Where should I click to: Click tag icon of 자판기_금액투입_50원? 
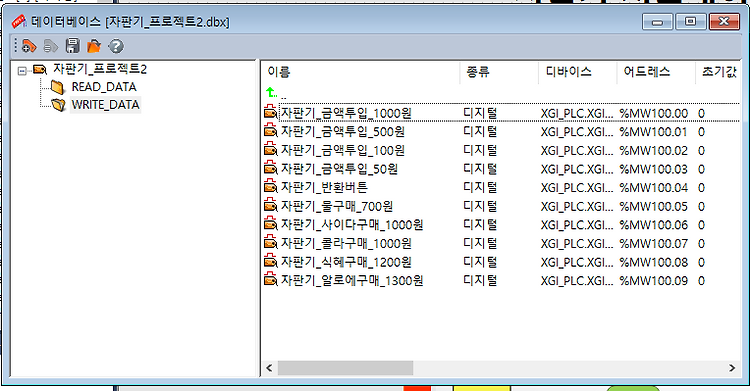point(271,168)
